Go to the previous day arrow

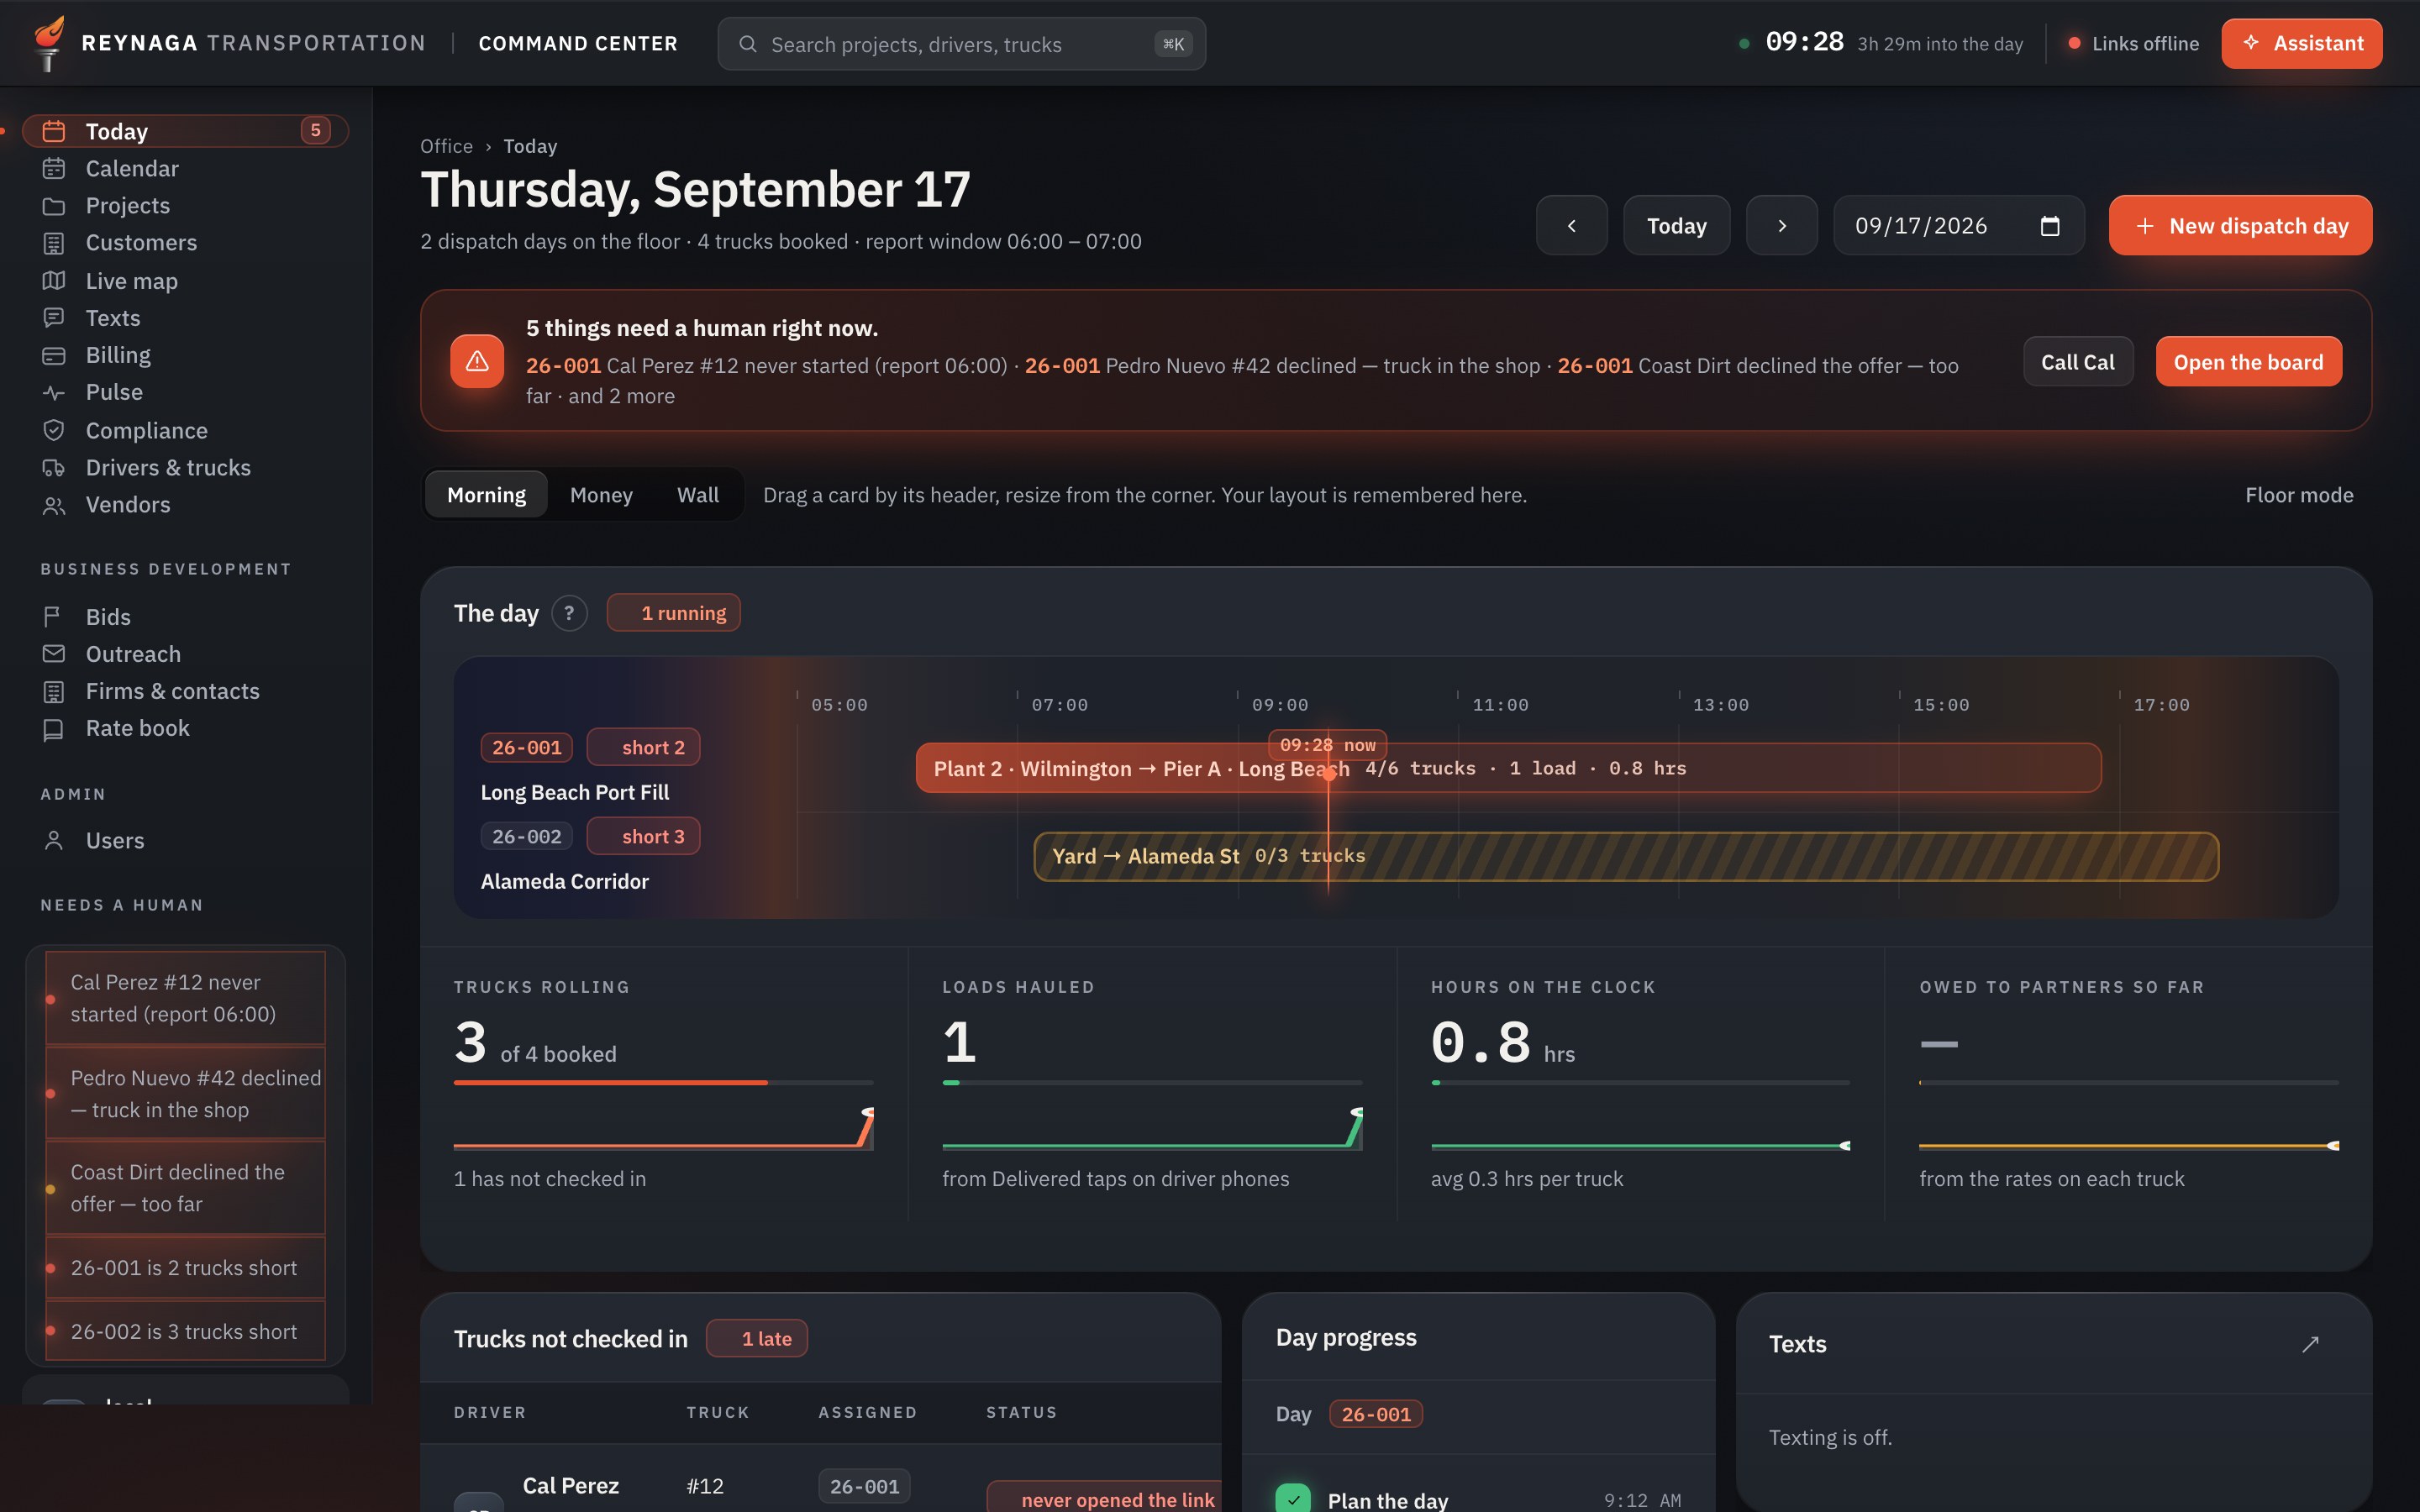[x=1572, y=225]
